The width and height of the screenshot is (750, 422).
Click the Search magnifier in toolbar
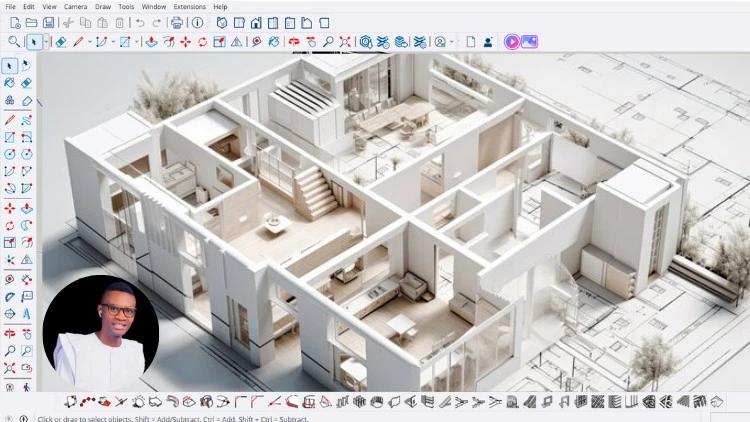[x=14, y=42]
